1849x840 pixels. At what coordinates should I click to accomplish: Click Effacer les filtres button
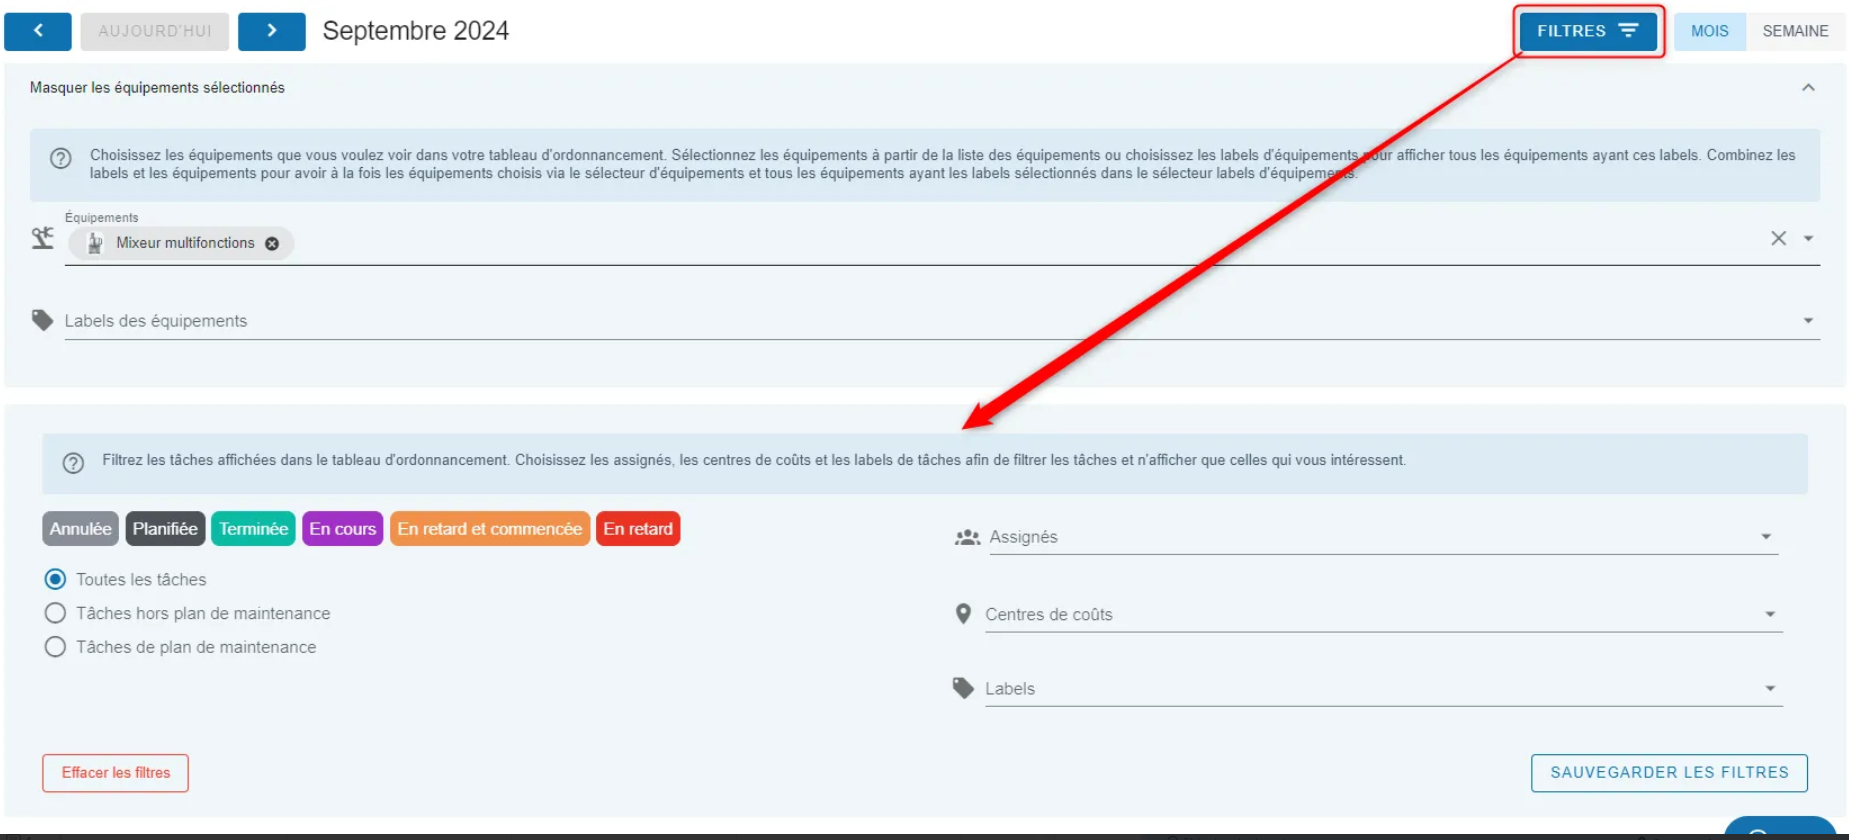[116, 773]
